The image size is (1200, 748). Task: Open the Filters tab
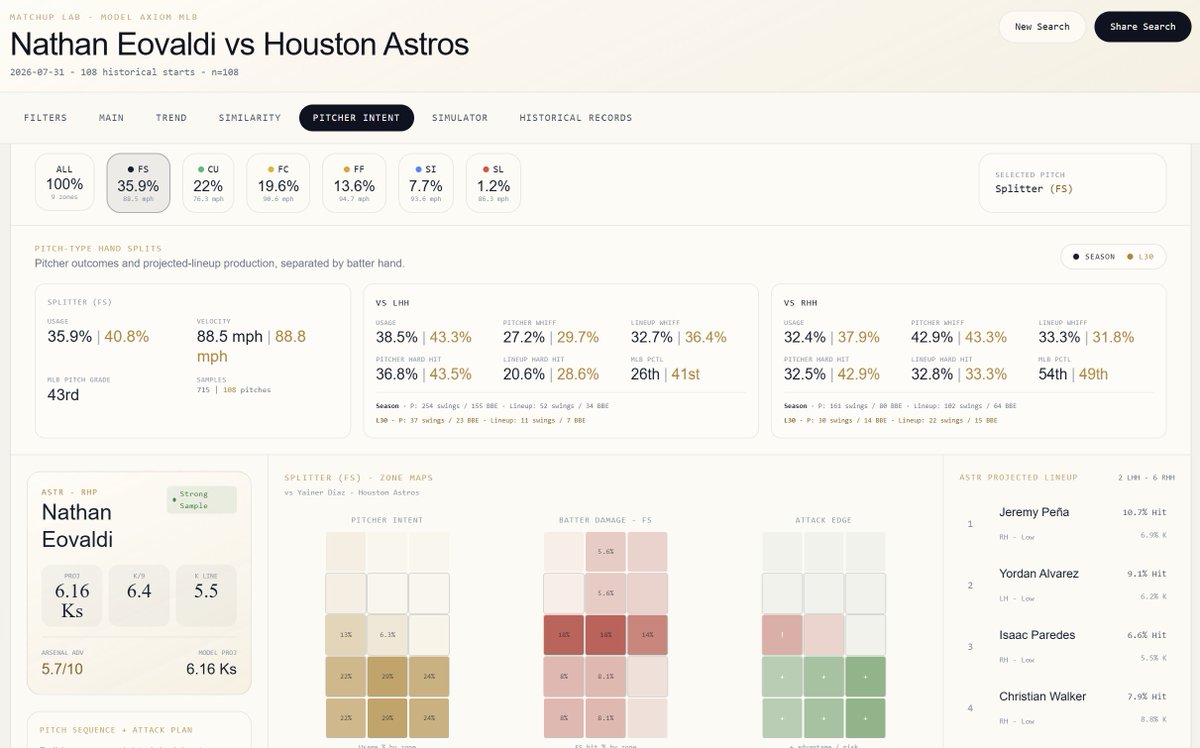coord(45,117)
